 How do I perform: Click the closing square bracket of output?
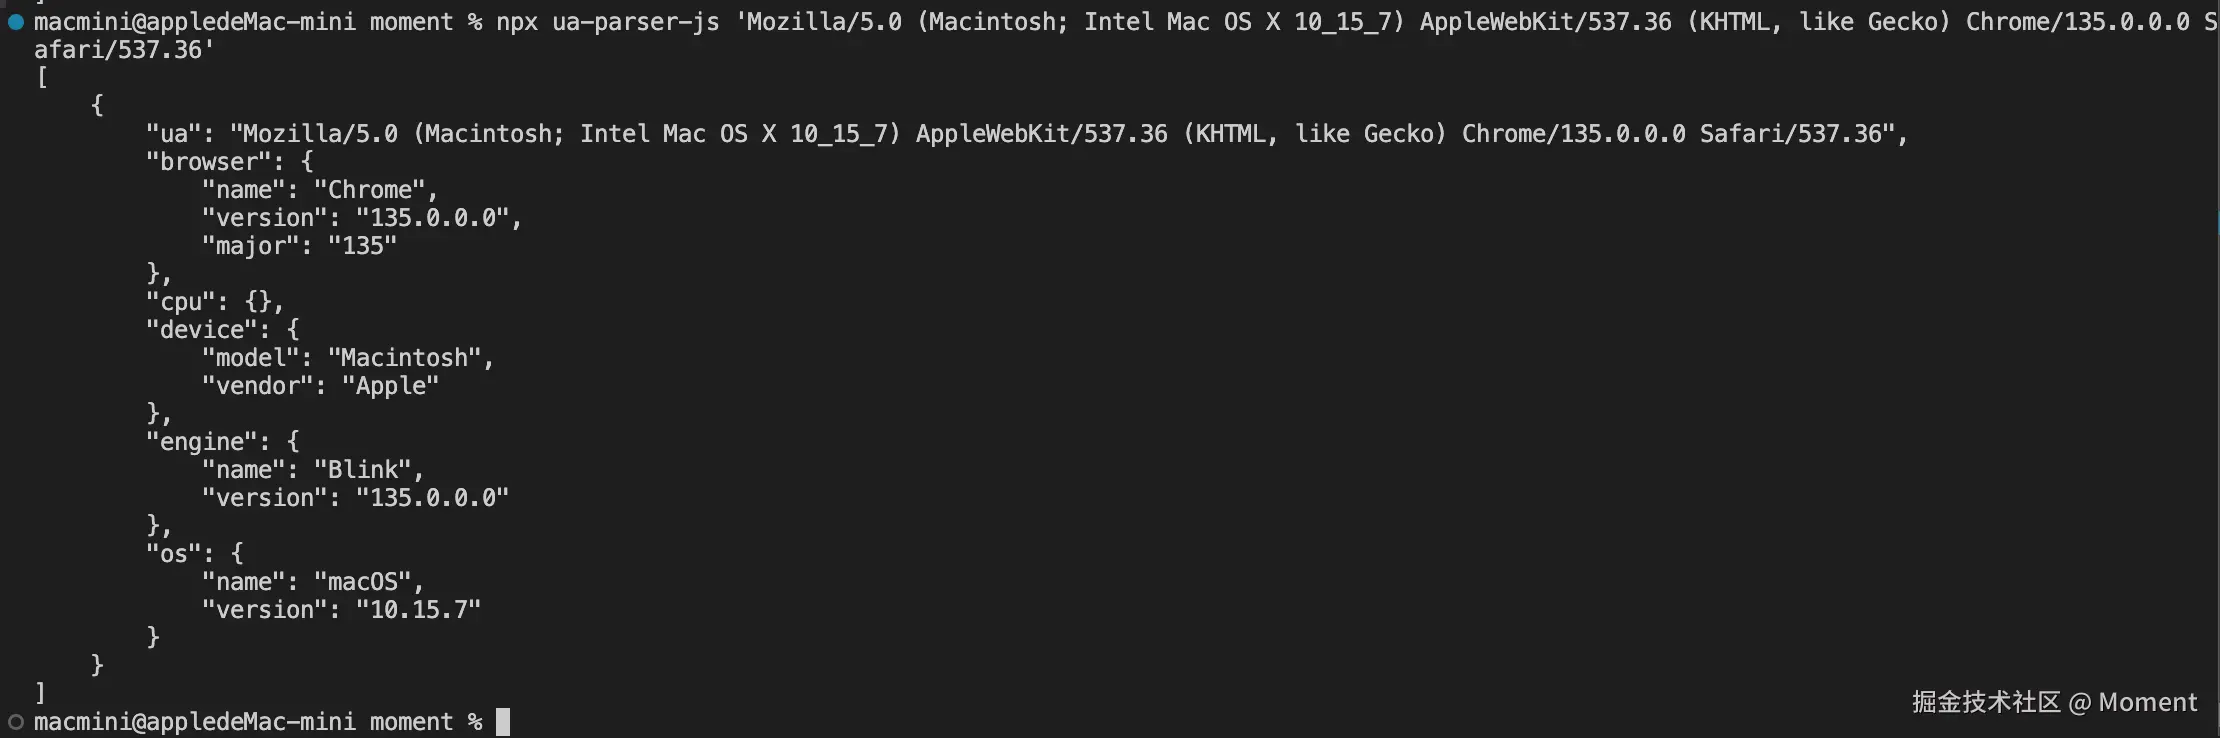coord(41,692)
